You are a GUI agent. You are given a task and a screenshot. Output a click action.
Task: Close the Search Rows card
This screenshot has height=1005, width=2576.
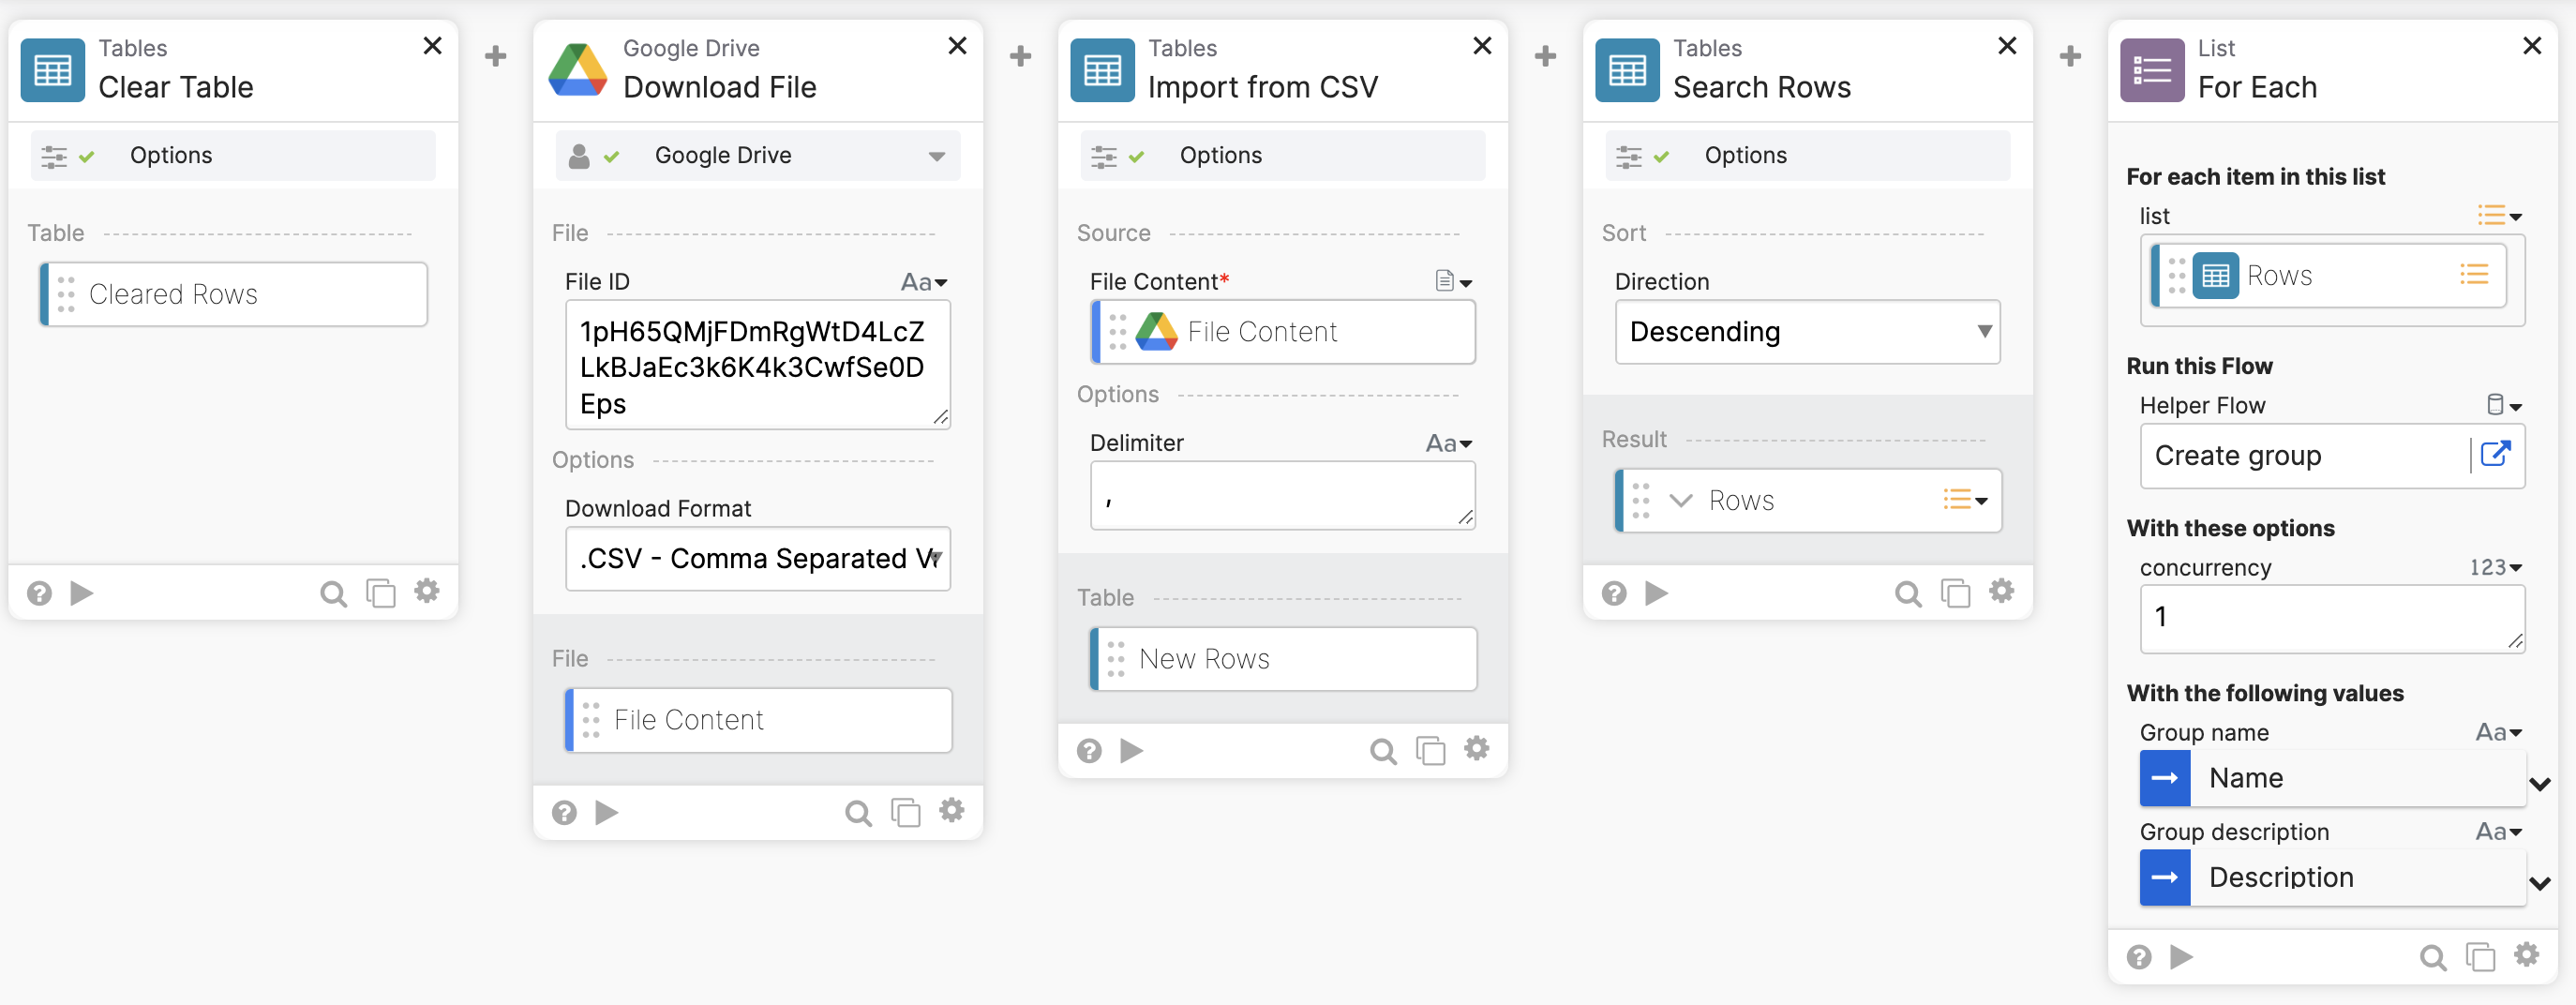click(x=2006, y=46)
